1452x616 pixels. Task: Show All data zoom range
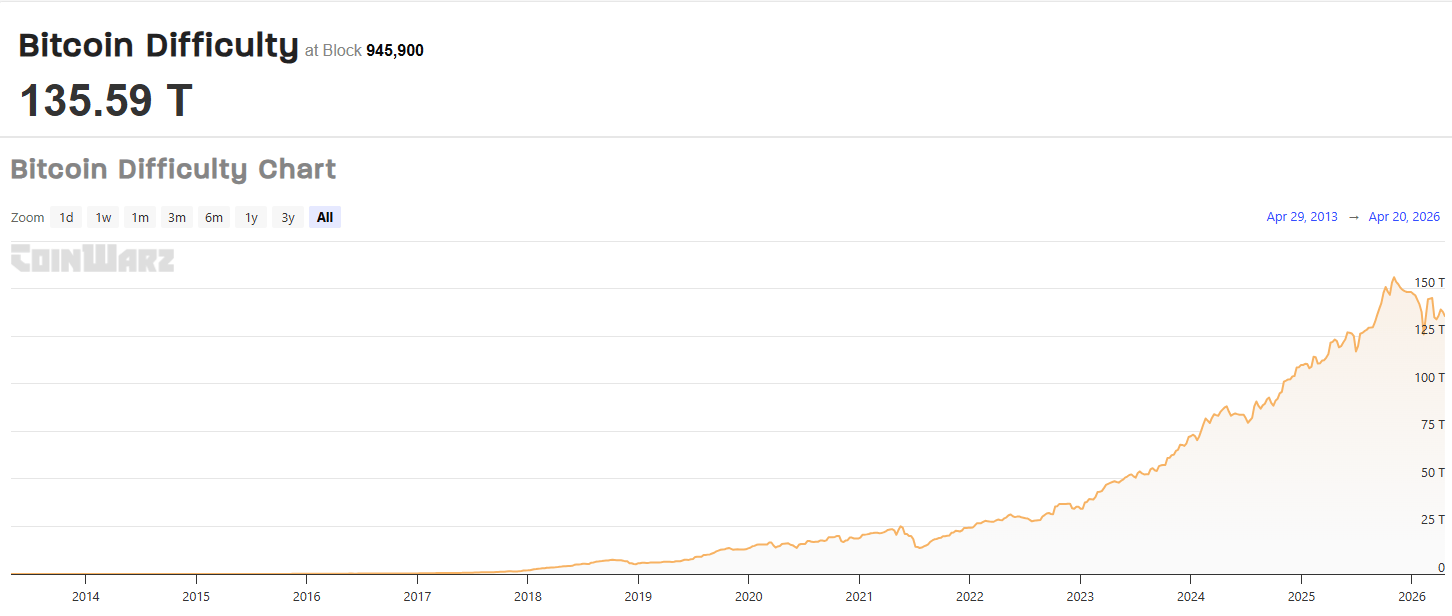click(325, 217)
